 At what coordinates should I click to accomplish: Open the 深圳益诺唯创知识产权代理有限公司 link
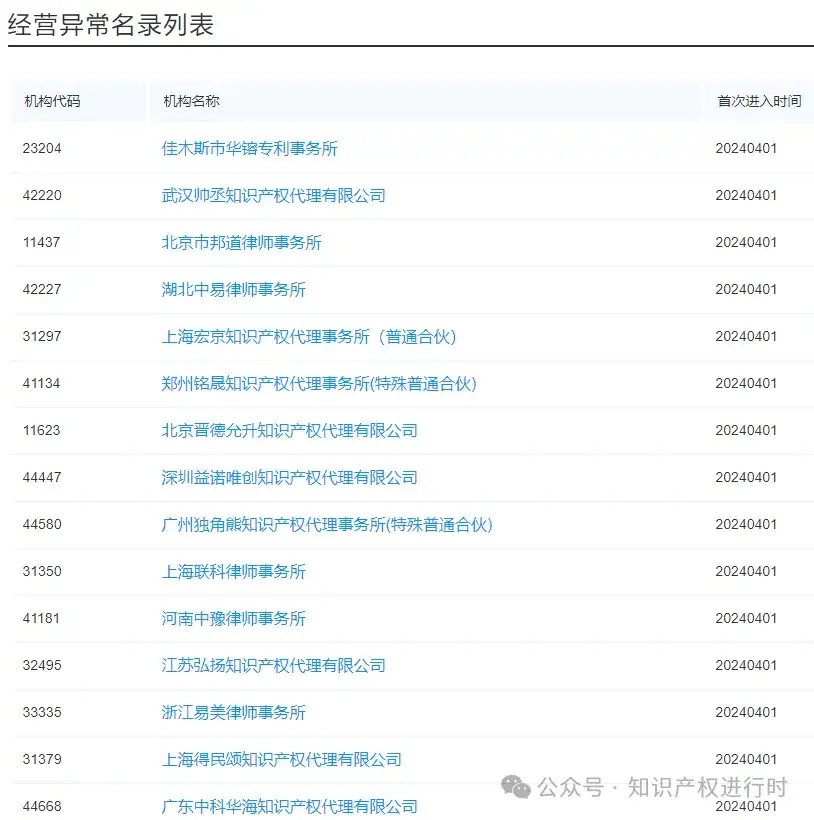click(290, 478)
